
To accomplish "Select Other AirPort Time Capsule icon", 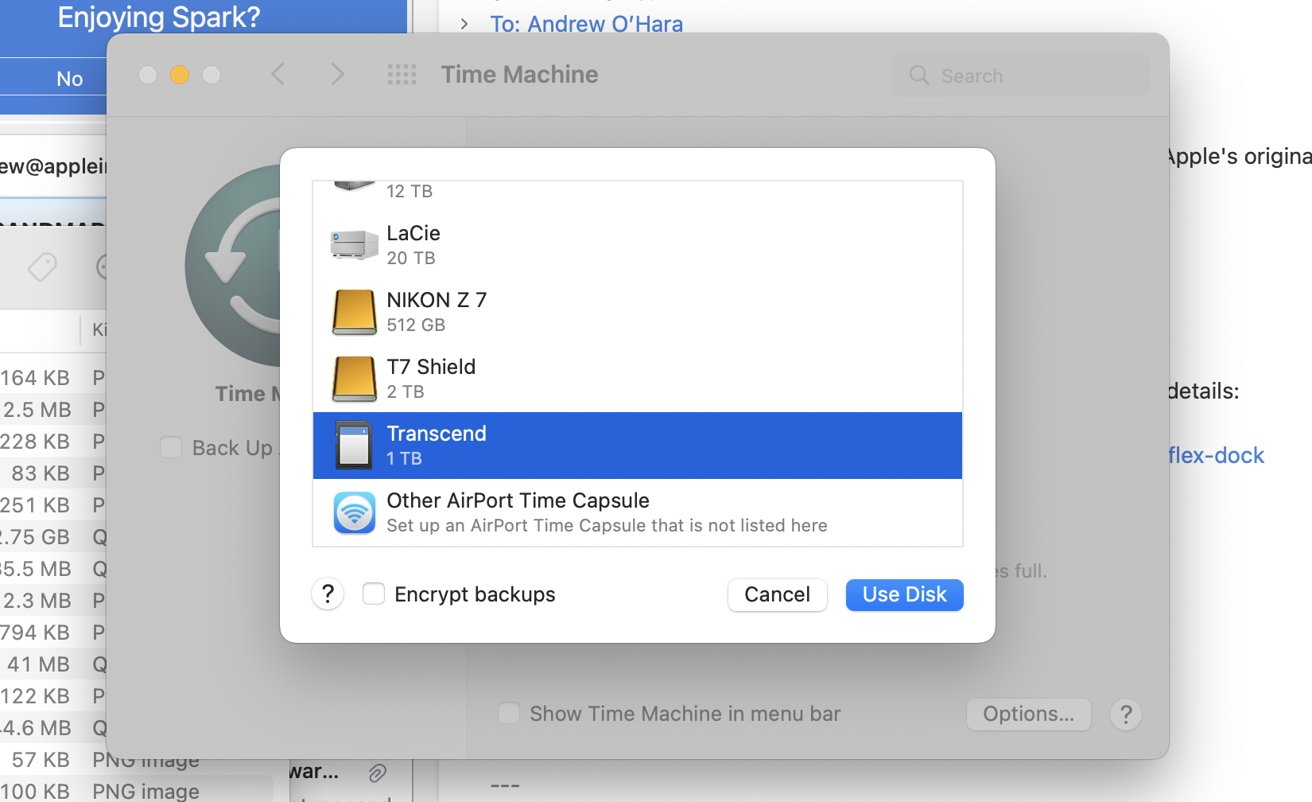I will [354, 512].
